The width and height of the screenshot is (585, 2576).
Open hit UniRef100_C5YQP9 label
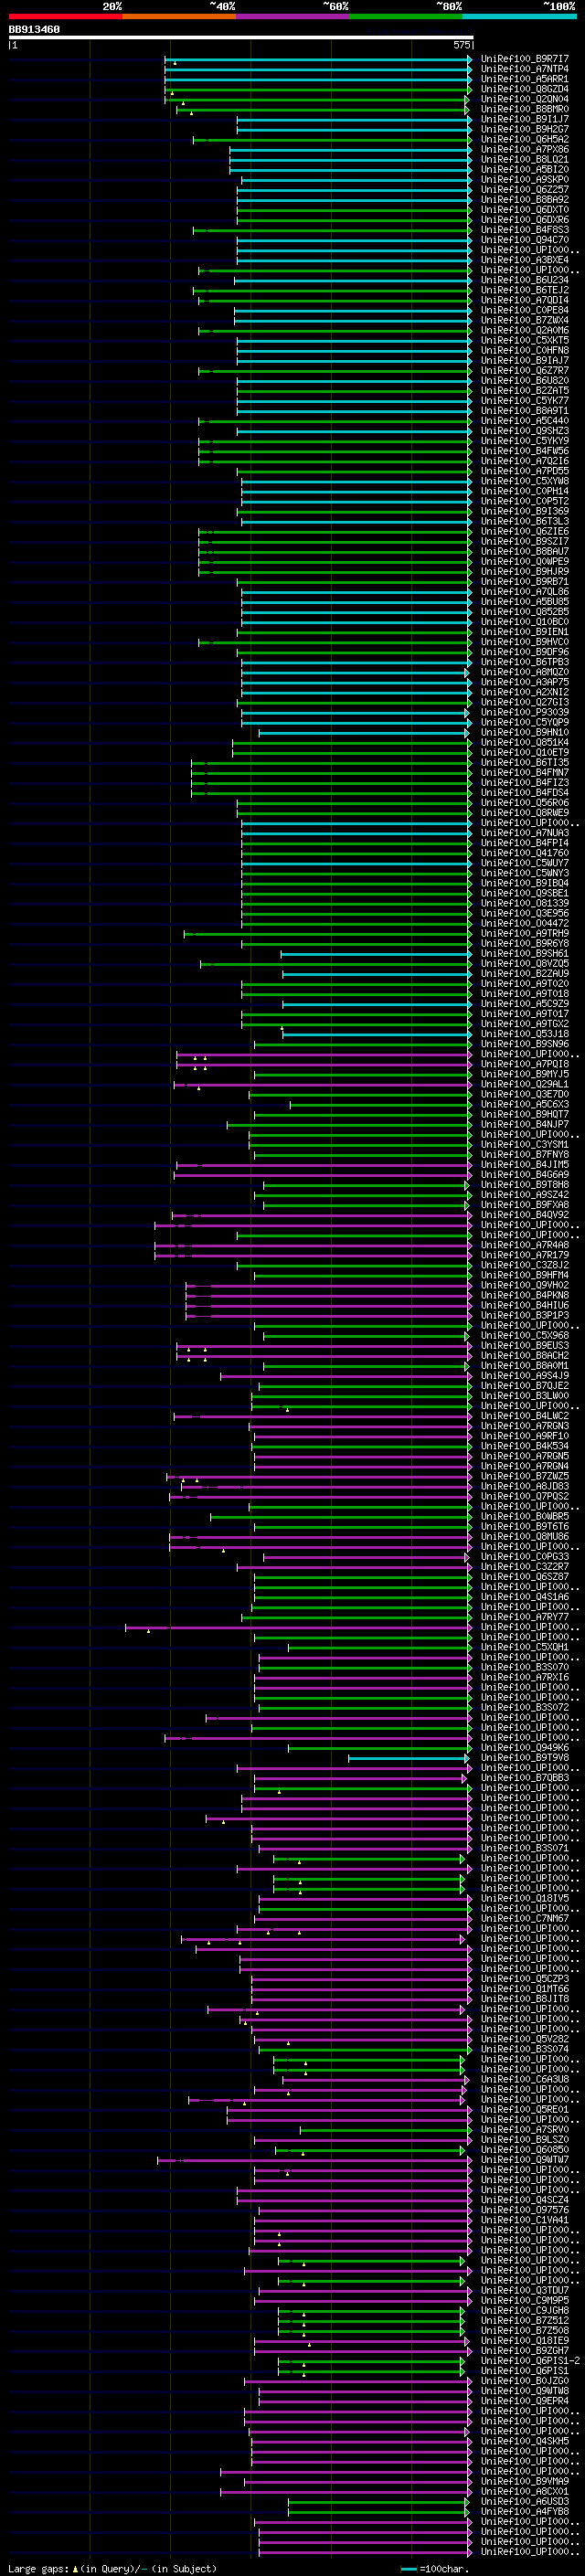525,722
